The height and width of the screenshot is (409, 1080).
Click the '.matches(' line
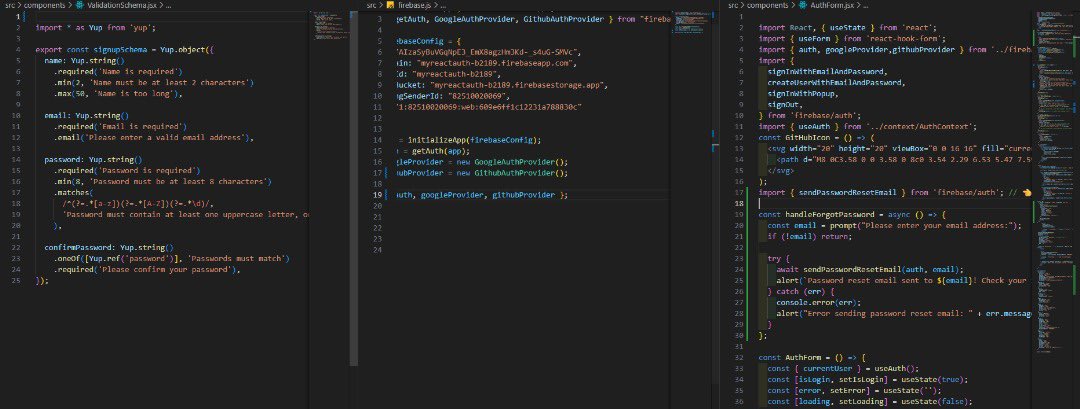[x=72, y=192]
